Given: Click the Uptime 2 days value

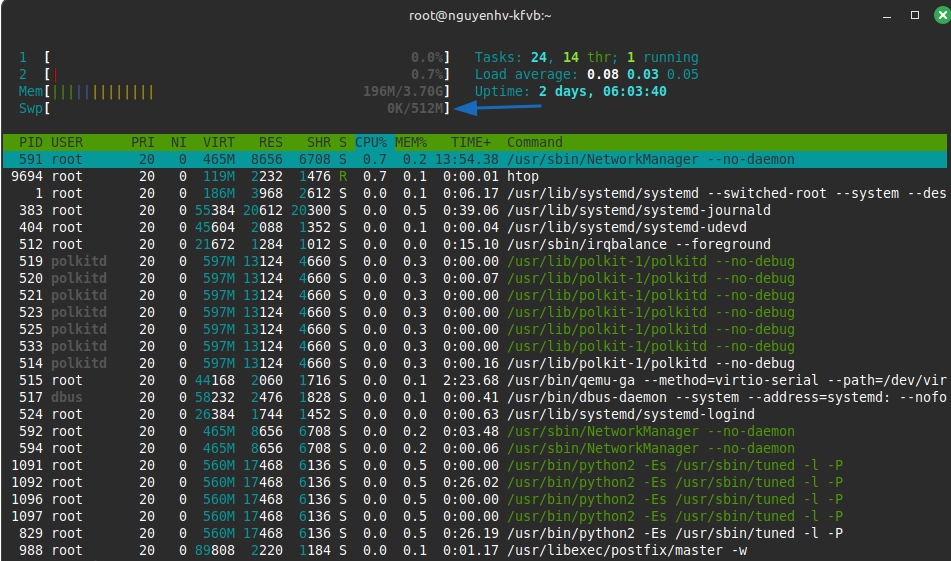Looking at the screenshot, I should click(x=602, y=92).
